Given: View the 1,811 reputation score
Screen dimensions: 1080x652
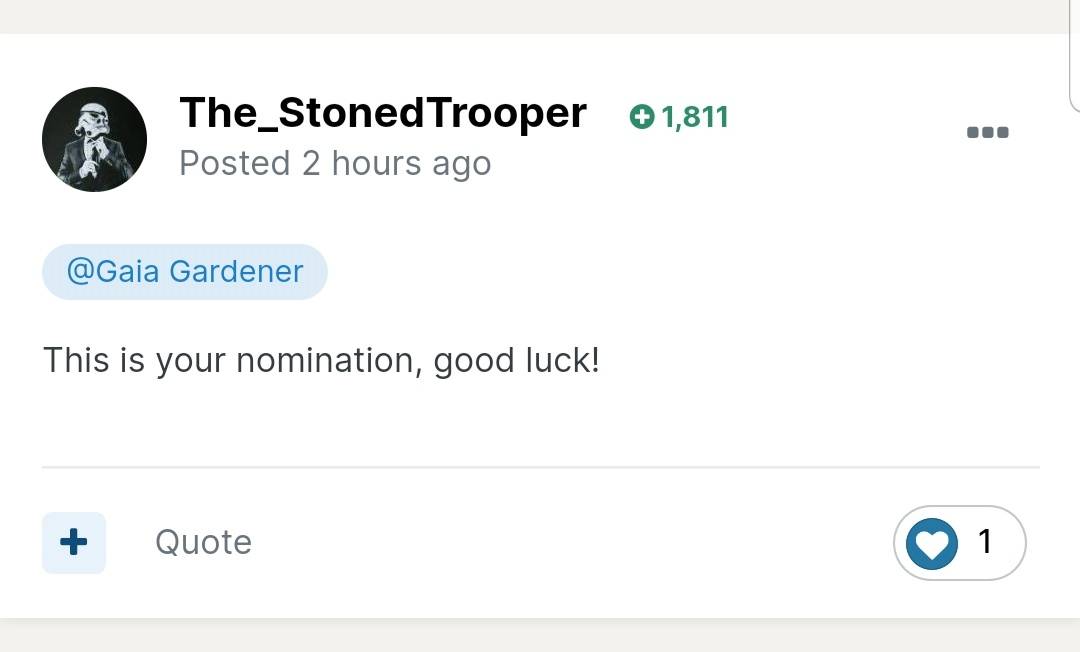Looking at the screenshot, I should point(694,117).
